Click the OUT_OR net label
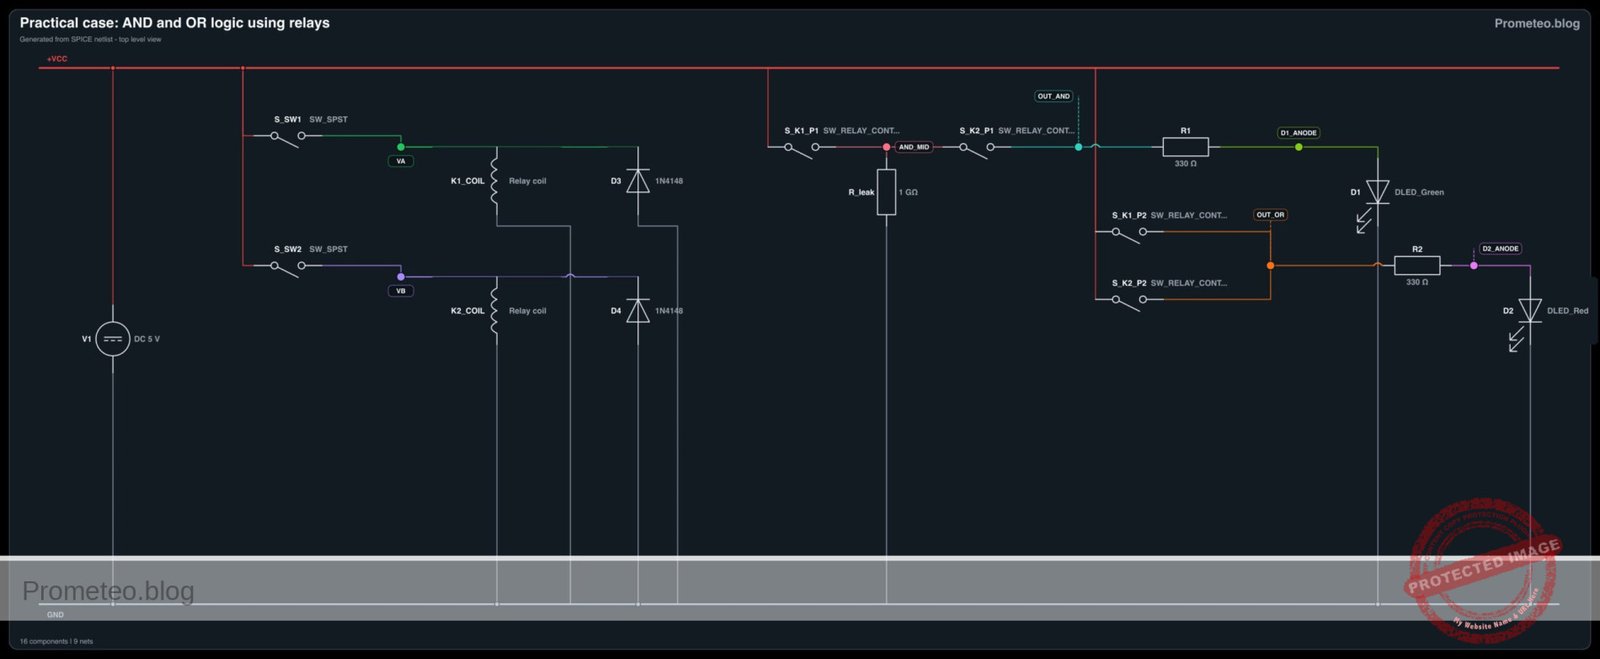Image resolution: width=1600 pixels, height=659 pixels. (x=1271, y=215)
